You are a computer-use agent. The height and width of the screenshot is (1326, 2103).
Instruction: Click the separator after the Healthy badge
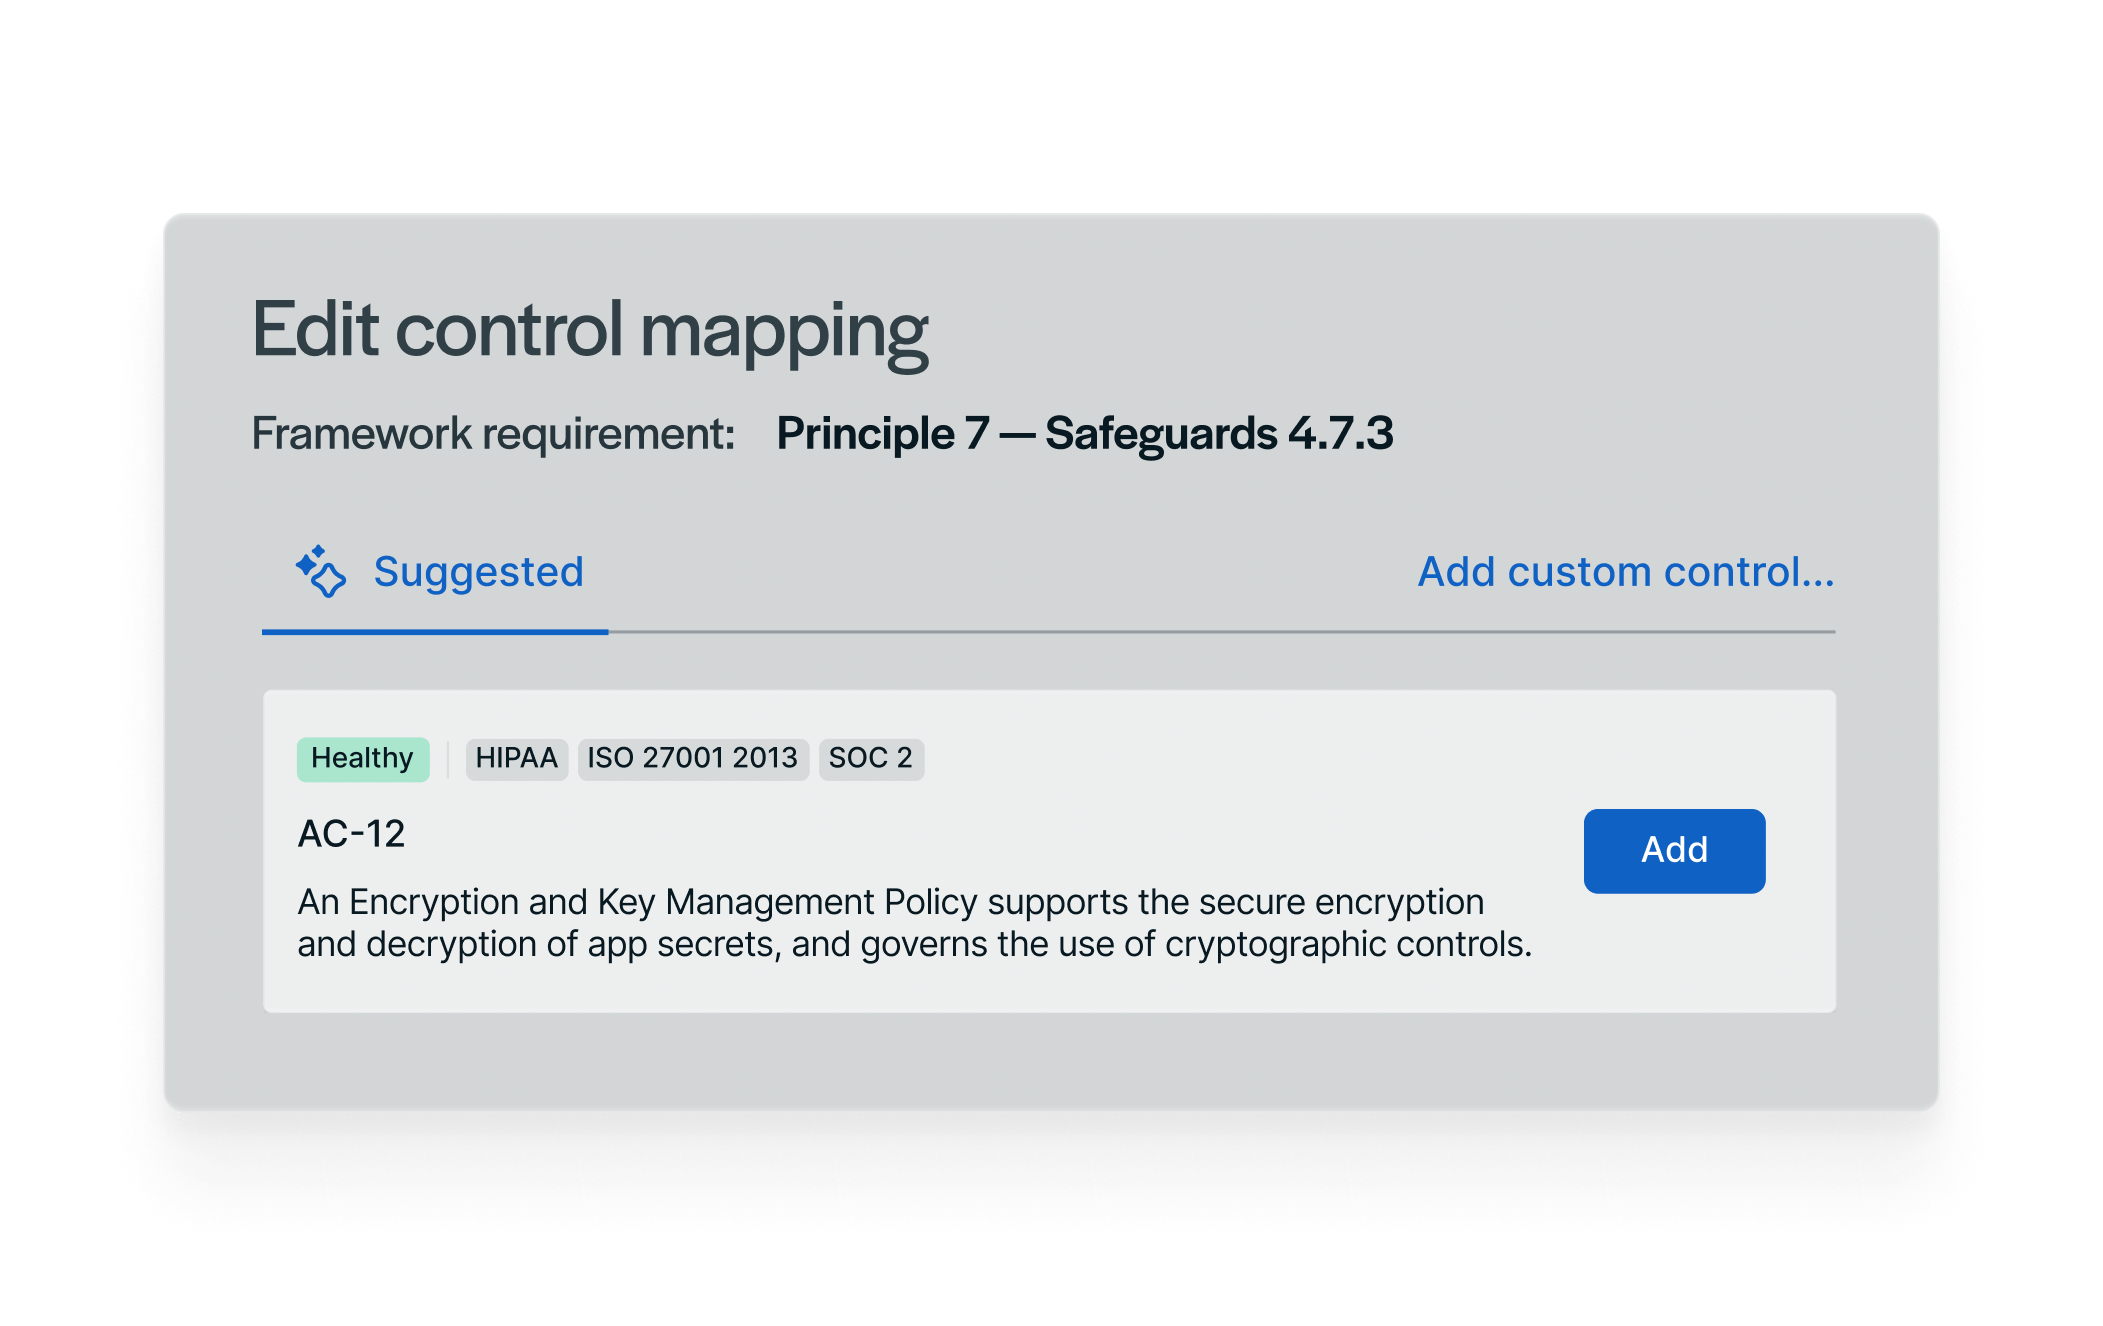[x=448, y=758]
